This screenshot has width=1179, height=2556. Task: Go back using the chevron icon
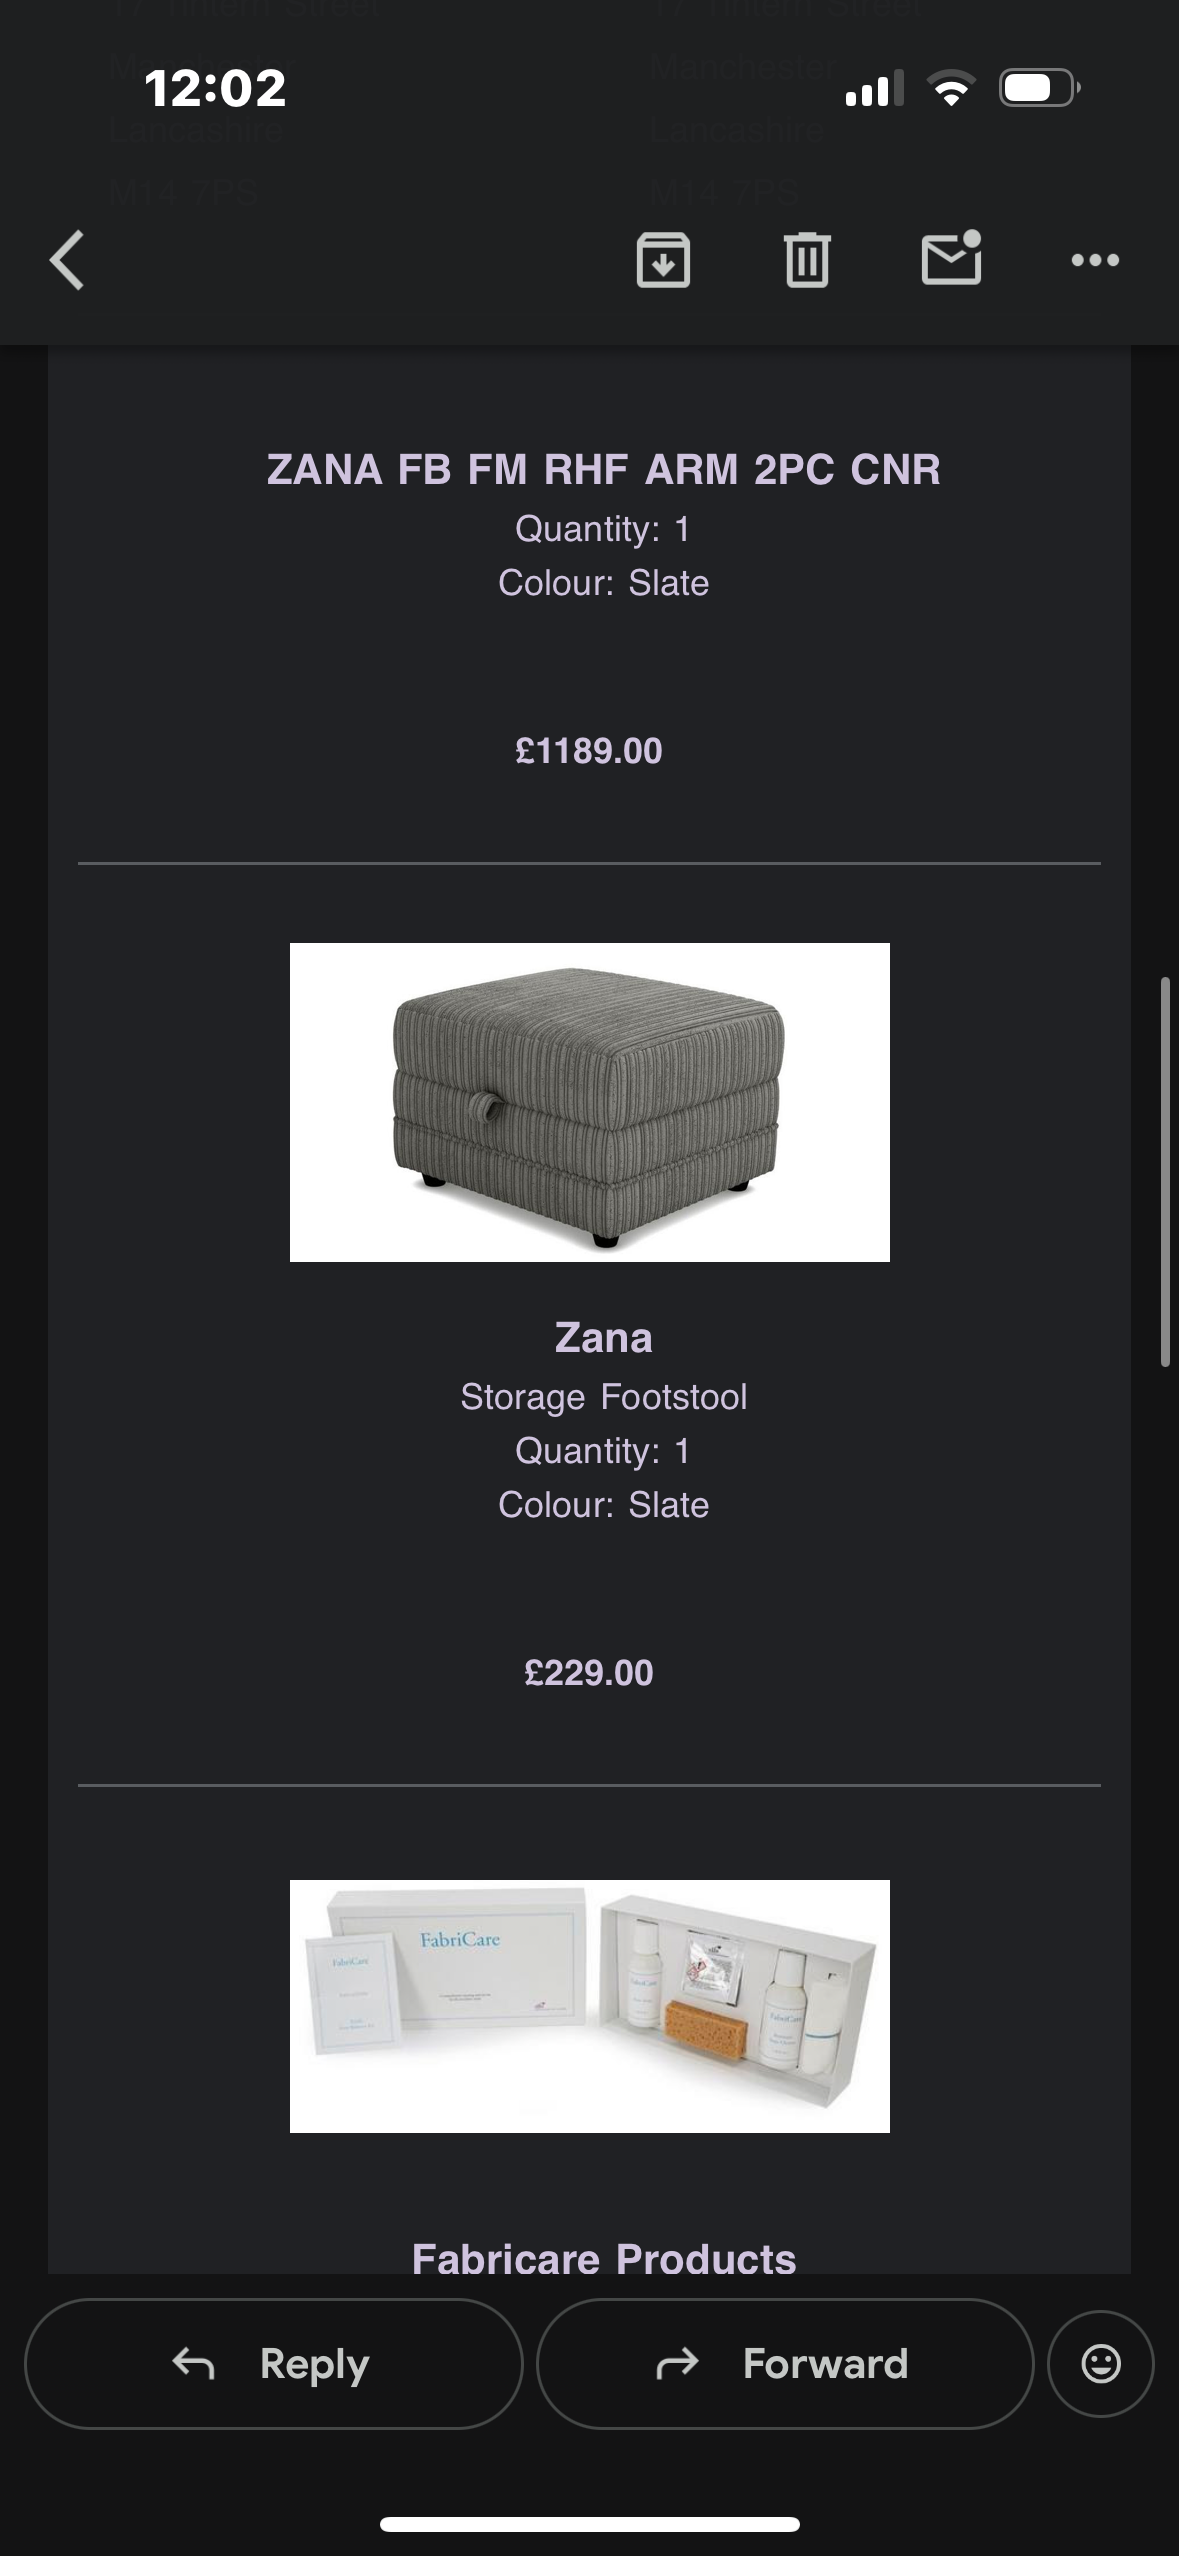[x=66, y=259]
